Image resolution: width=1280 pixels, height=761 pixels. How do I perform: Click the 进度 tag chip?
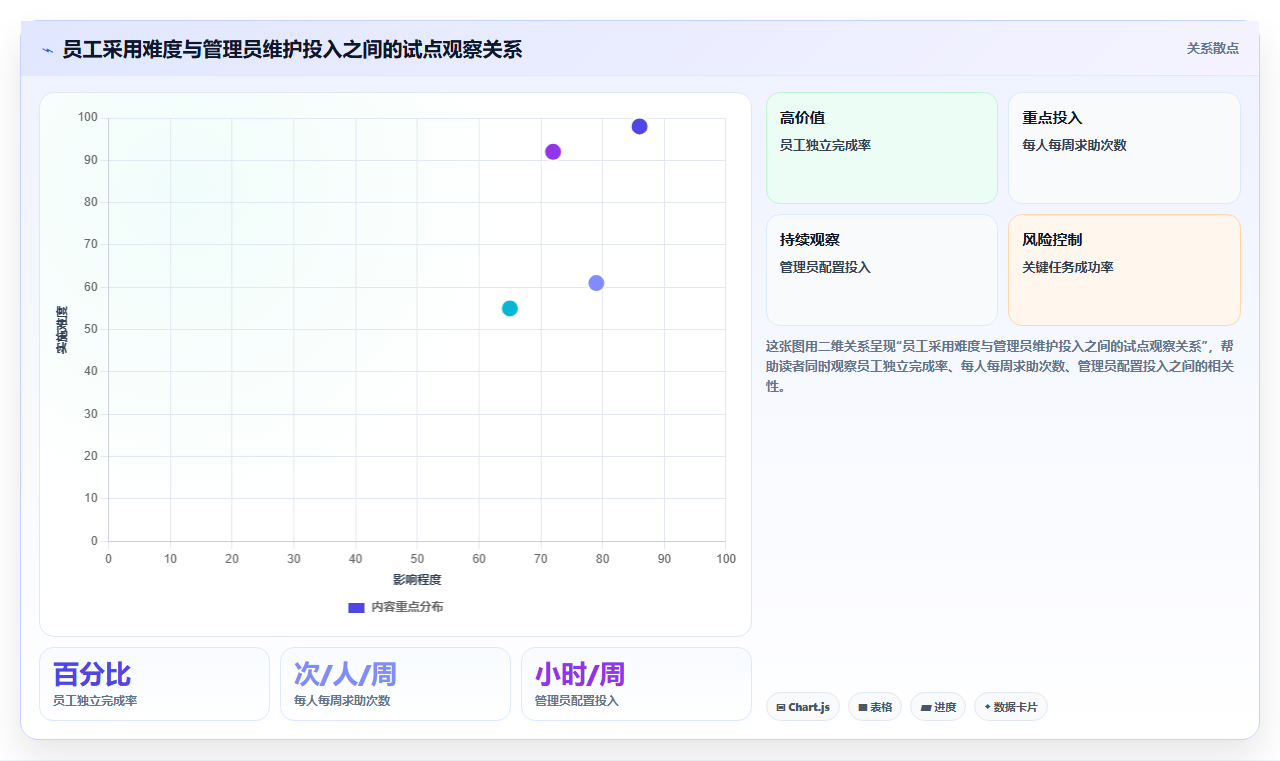pos(938,707)
